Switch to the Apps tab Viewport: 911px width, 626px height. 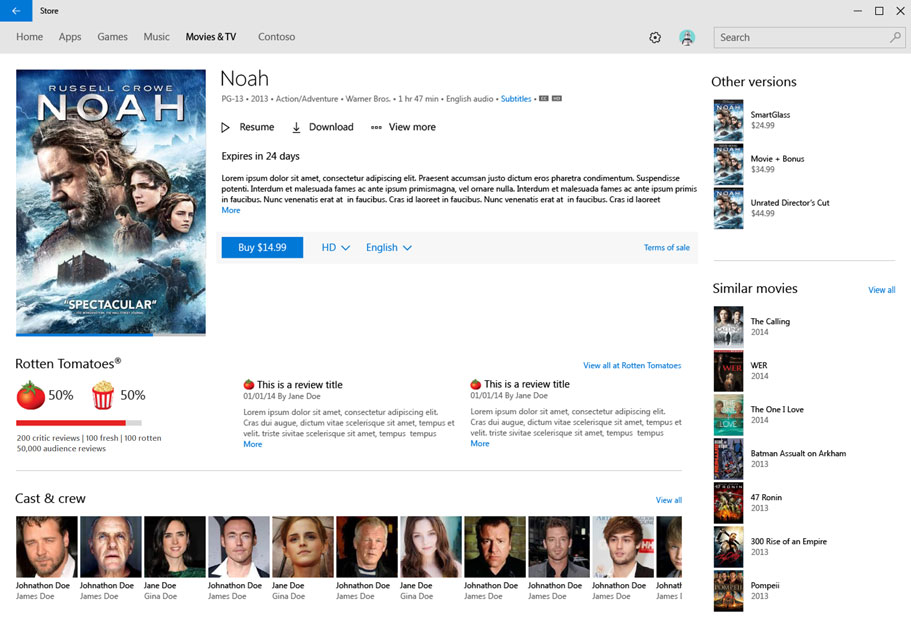pos(70,37)
